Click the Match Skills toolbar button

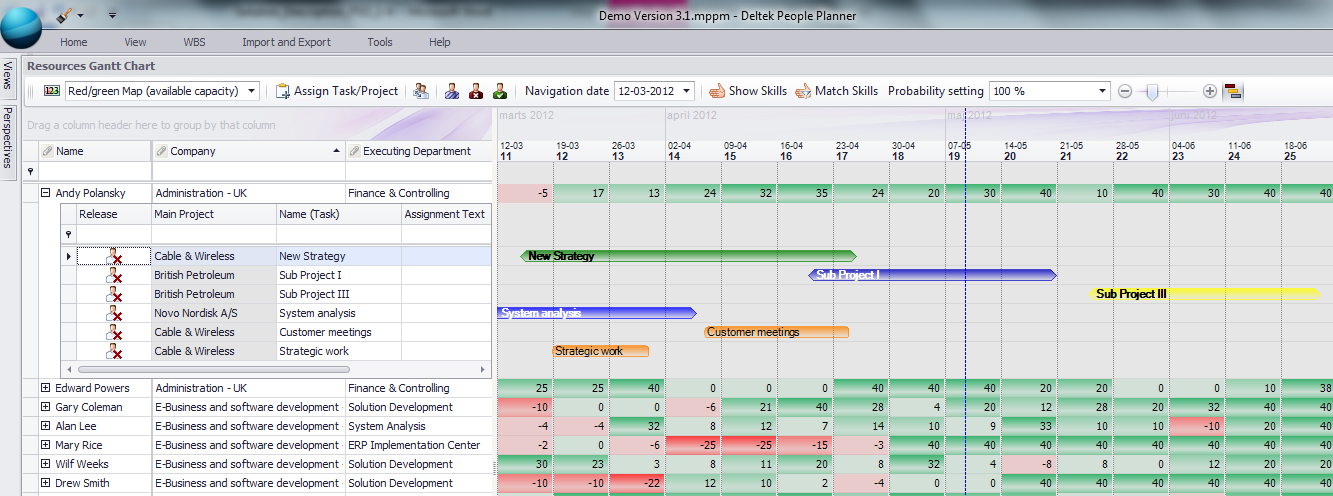click(836, 91)
